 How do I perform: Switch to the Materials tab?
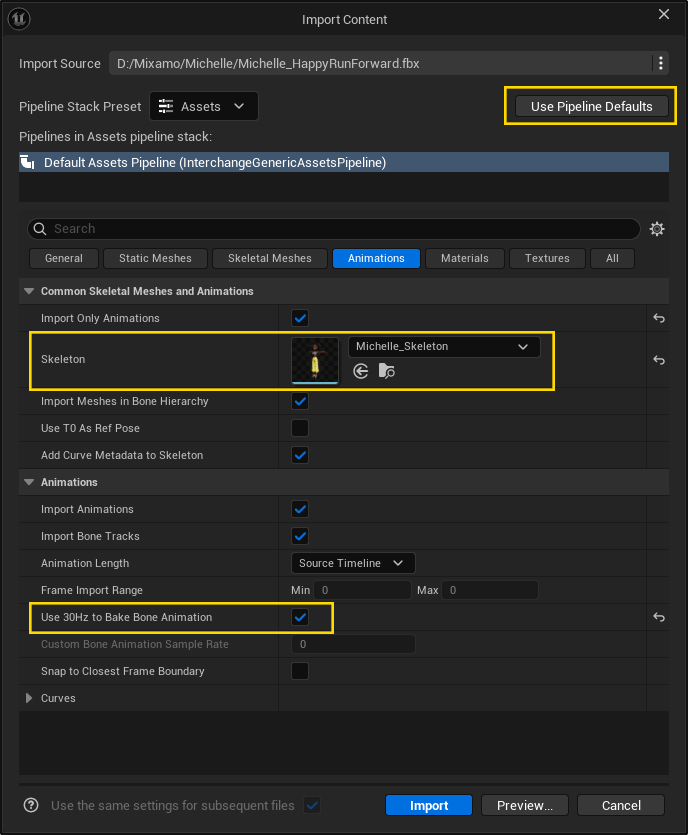464,258
